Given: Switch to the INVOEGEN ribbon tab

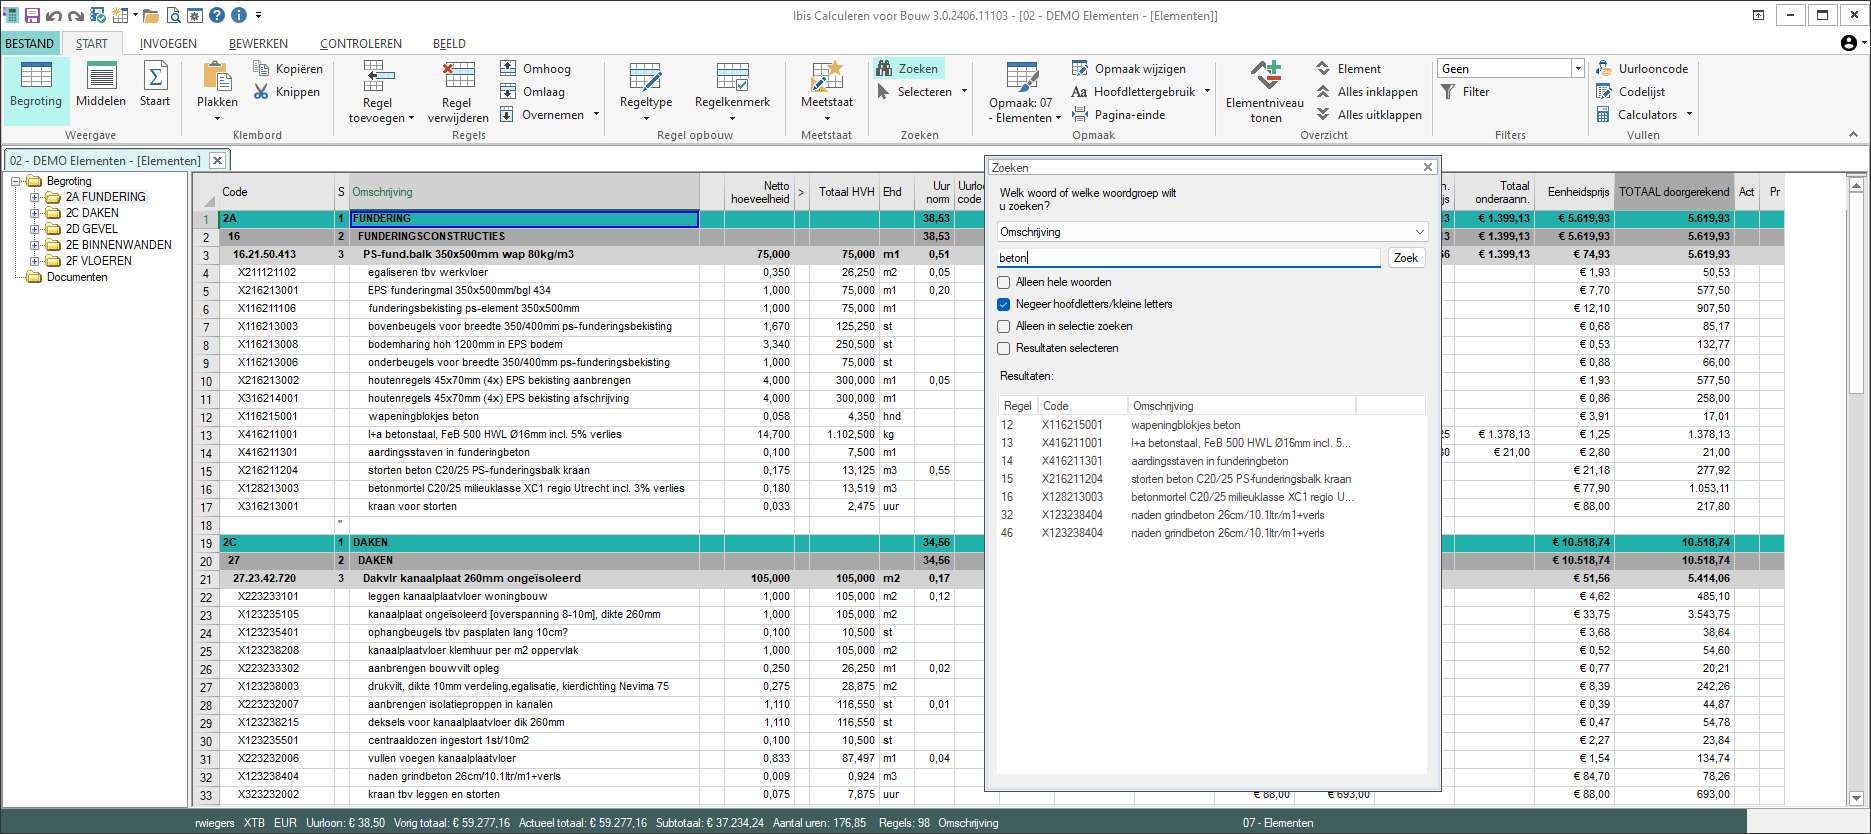Looking at the screenshot, I should tap(168, 43).
